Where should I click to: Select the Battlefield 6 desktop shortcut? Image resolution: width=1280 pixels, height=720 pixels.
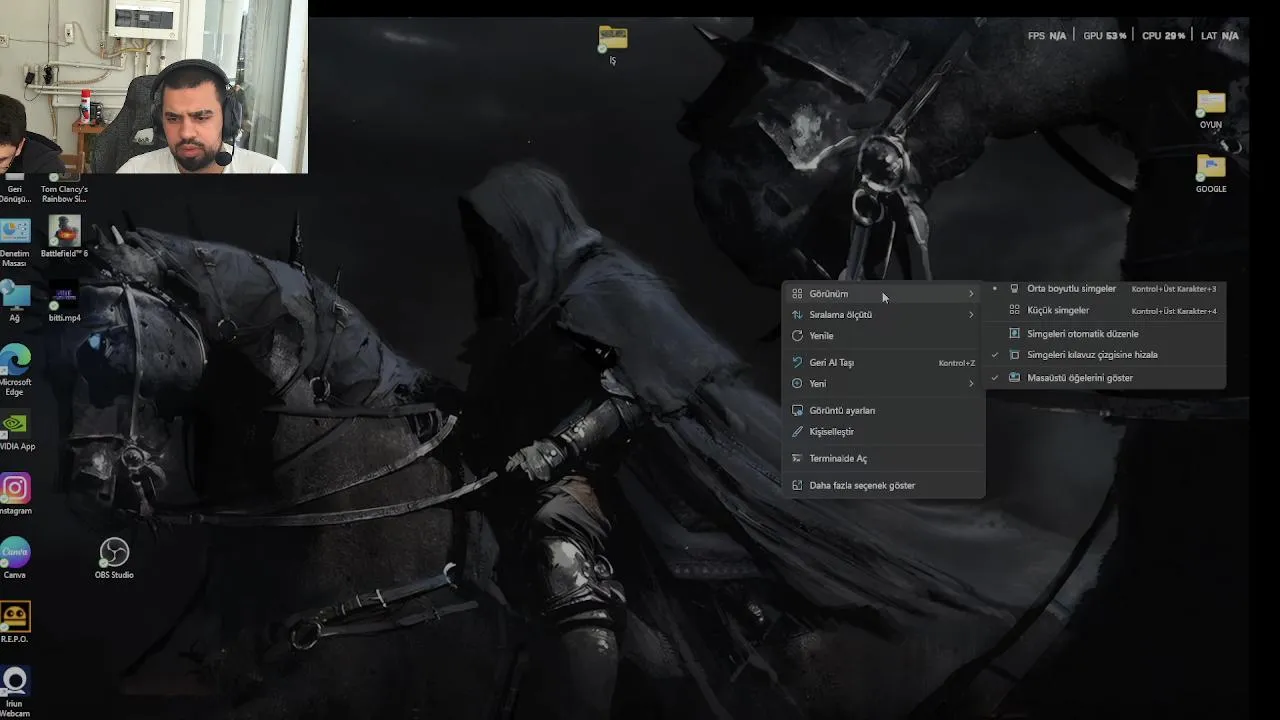pyautogui.click(x=64, y=238)
